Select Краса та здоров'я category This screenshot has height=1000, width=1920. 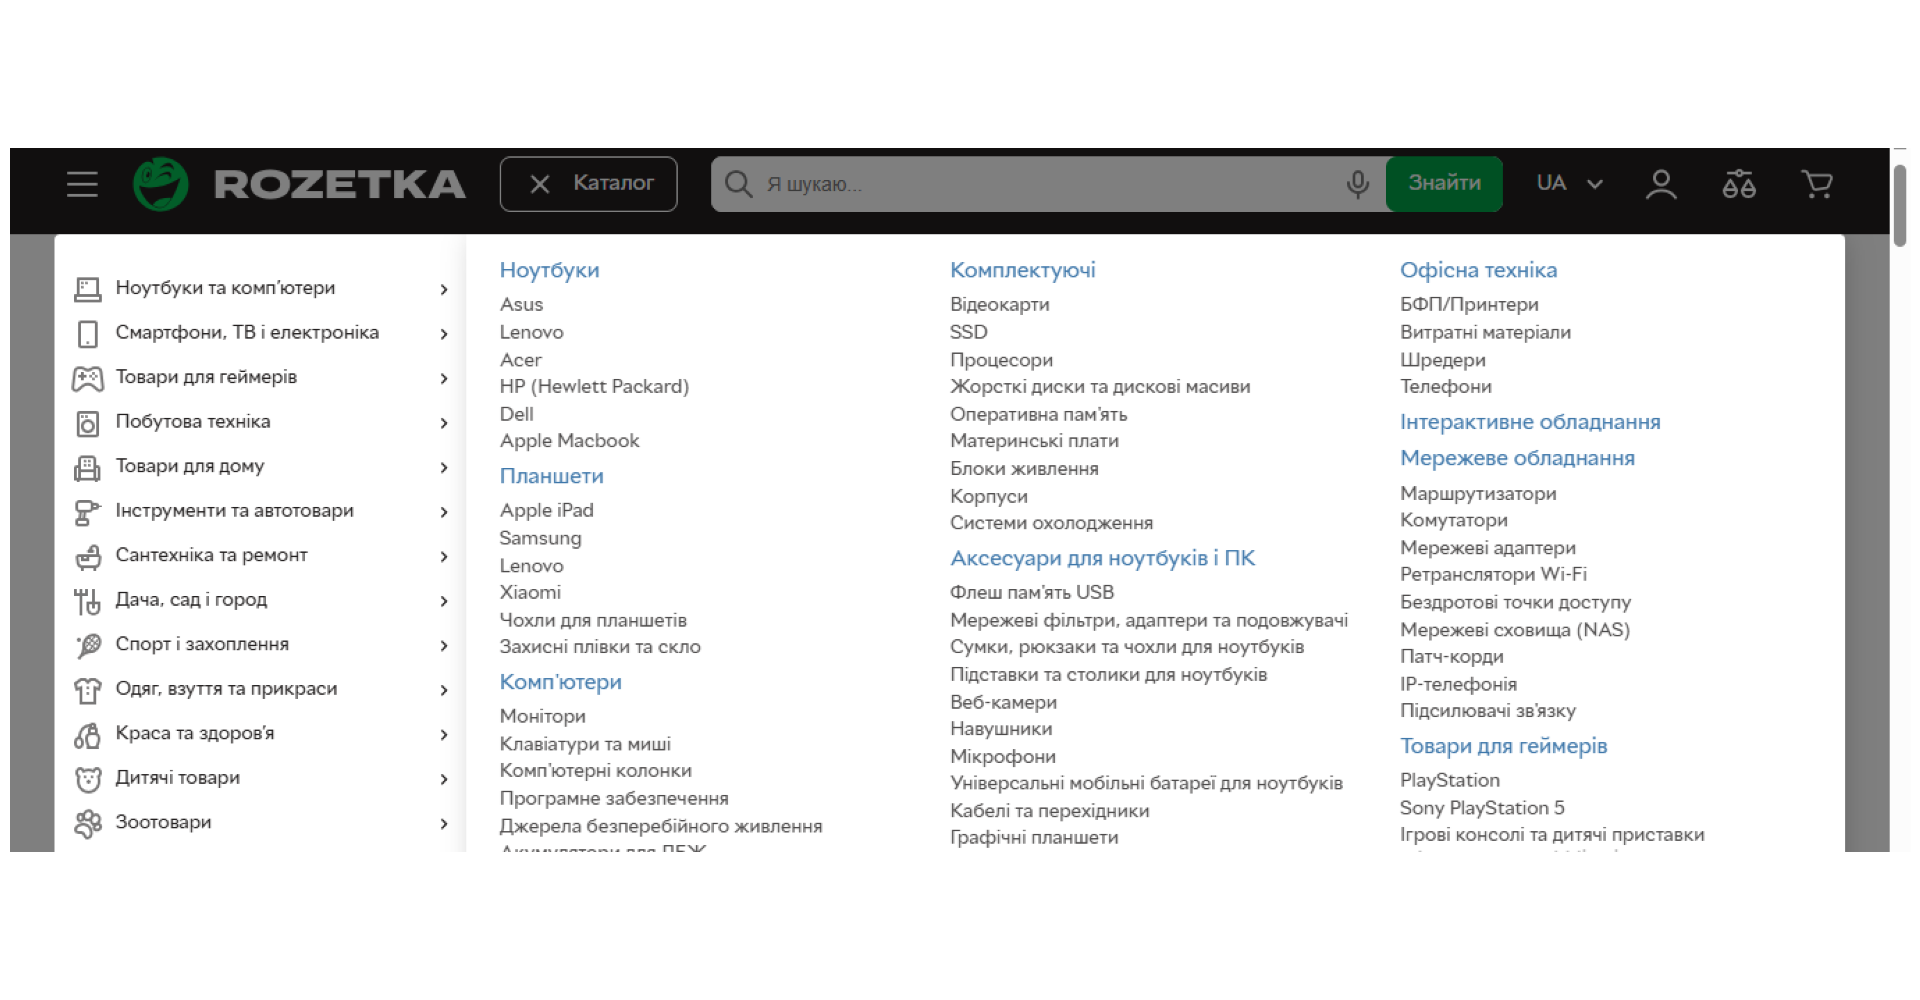194,733
